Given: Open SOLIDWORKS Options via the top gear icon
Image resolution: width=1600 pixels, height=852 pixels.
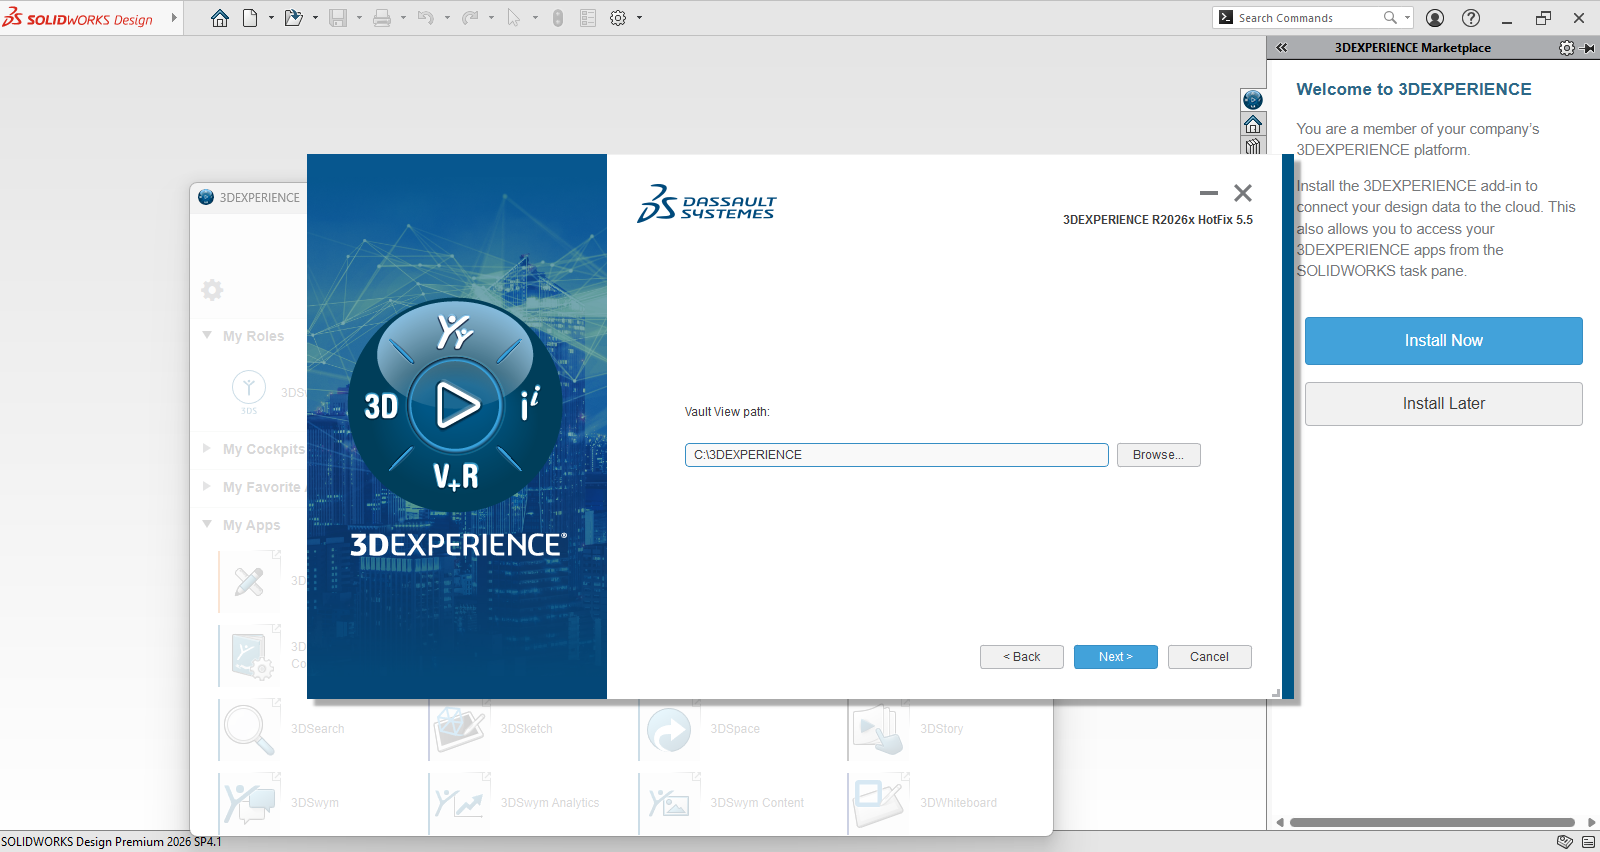Looking at the screenshot, I should (618, 18).
